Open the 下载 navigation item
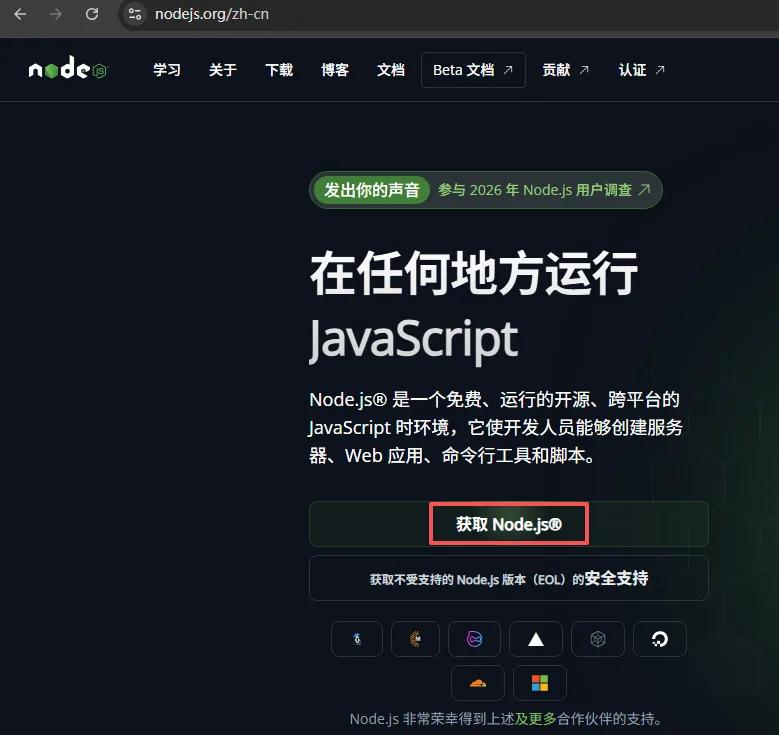Viewport: 779px width, 735px height. point(279,70)
